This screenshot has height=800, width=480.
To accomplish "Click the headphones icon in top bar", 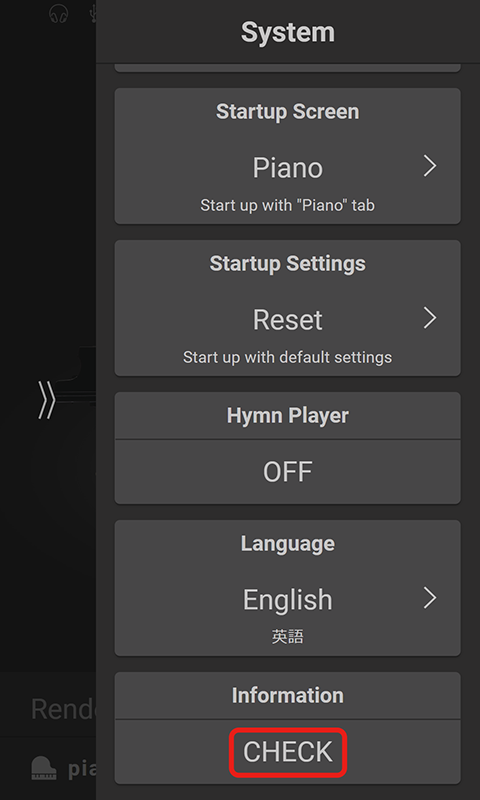I will click(59, 14).
